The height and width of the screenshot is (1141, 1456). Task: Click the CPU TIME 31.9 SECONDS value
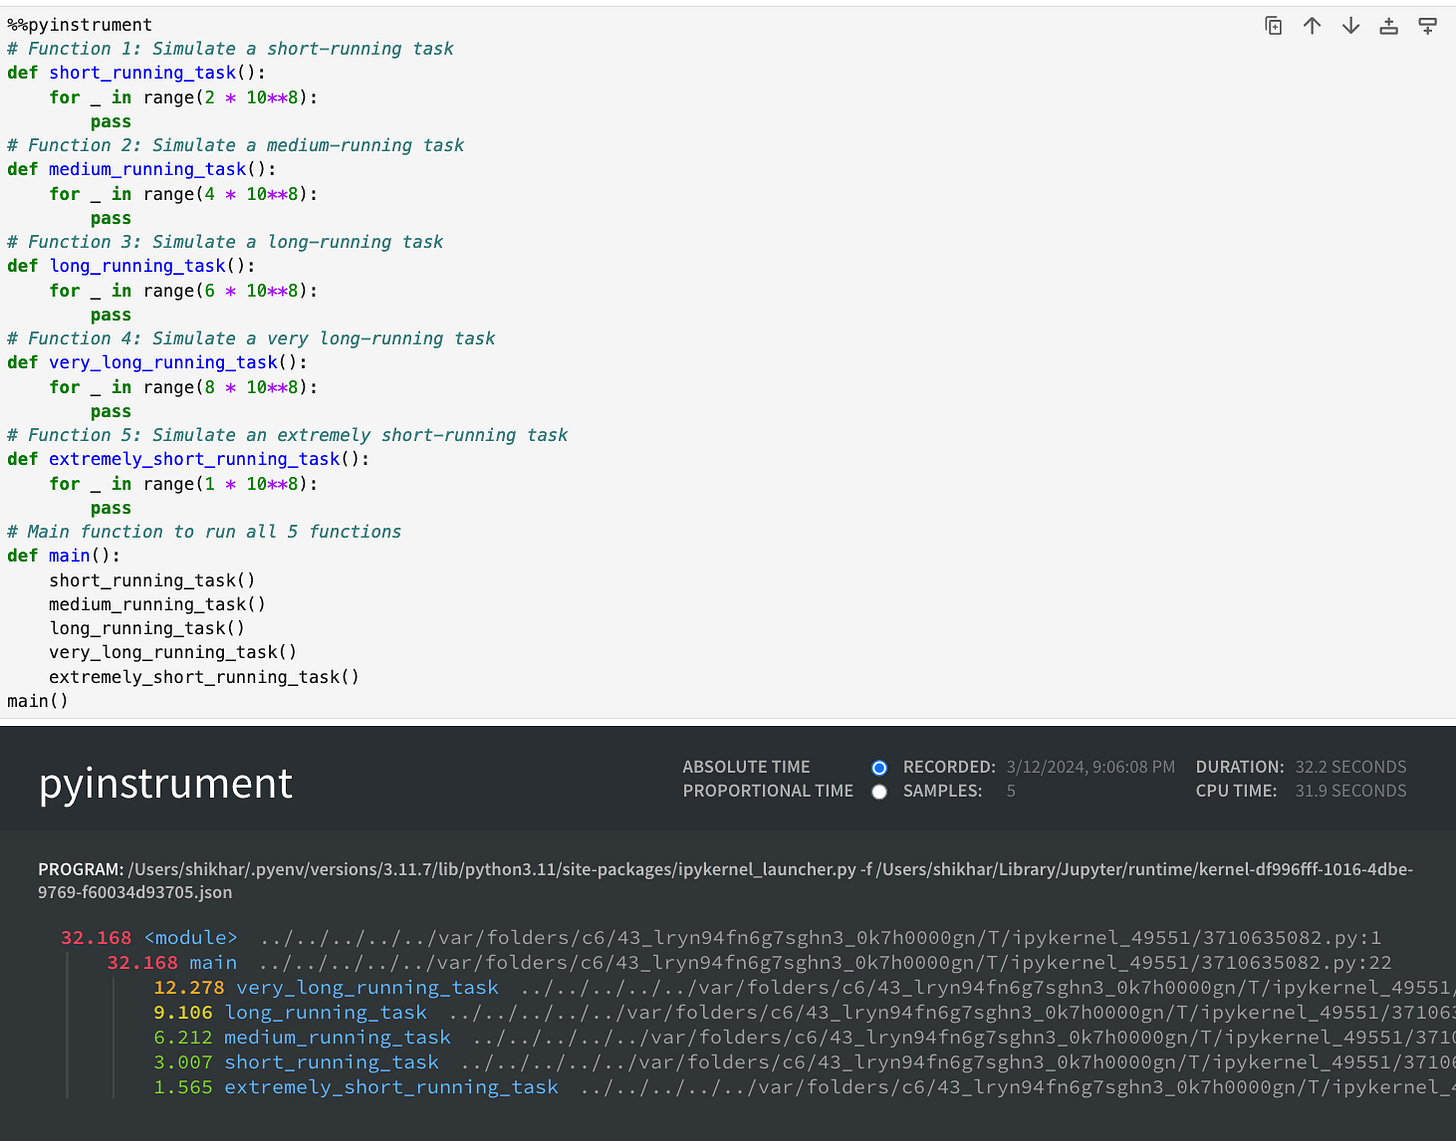pos(1351,791)
